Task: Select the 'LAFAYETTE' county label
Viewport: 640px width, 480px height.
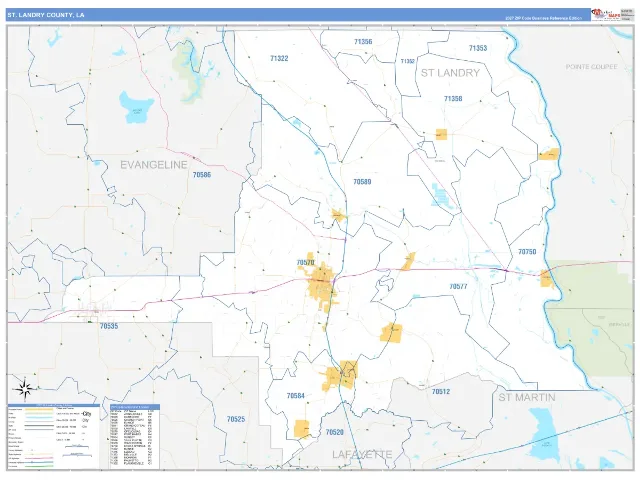Action: point(362,454)
